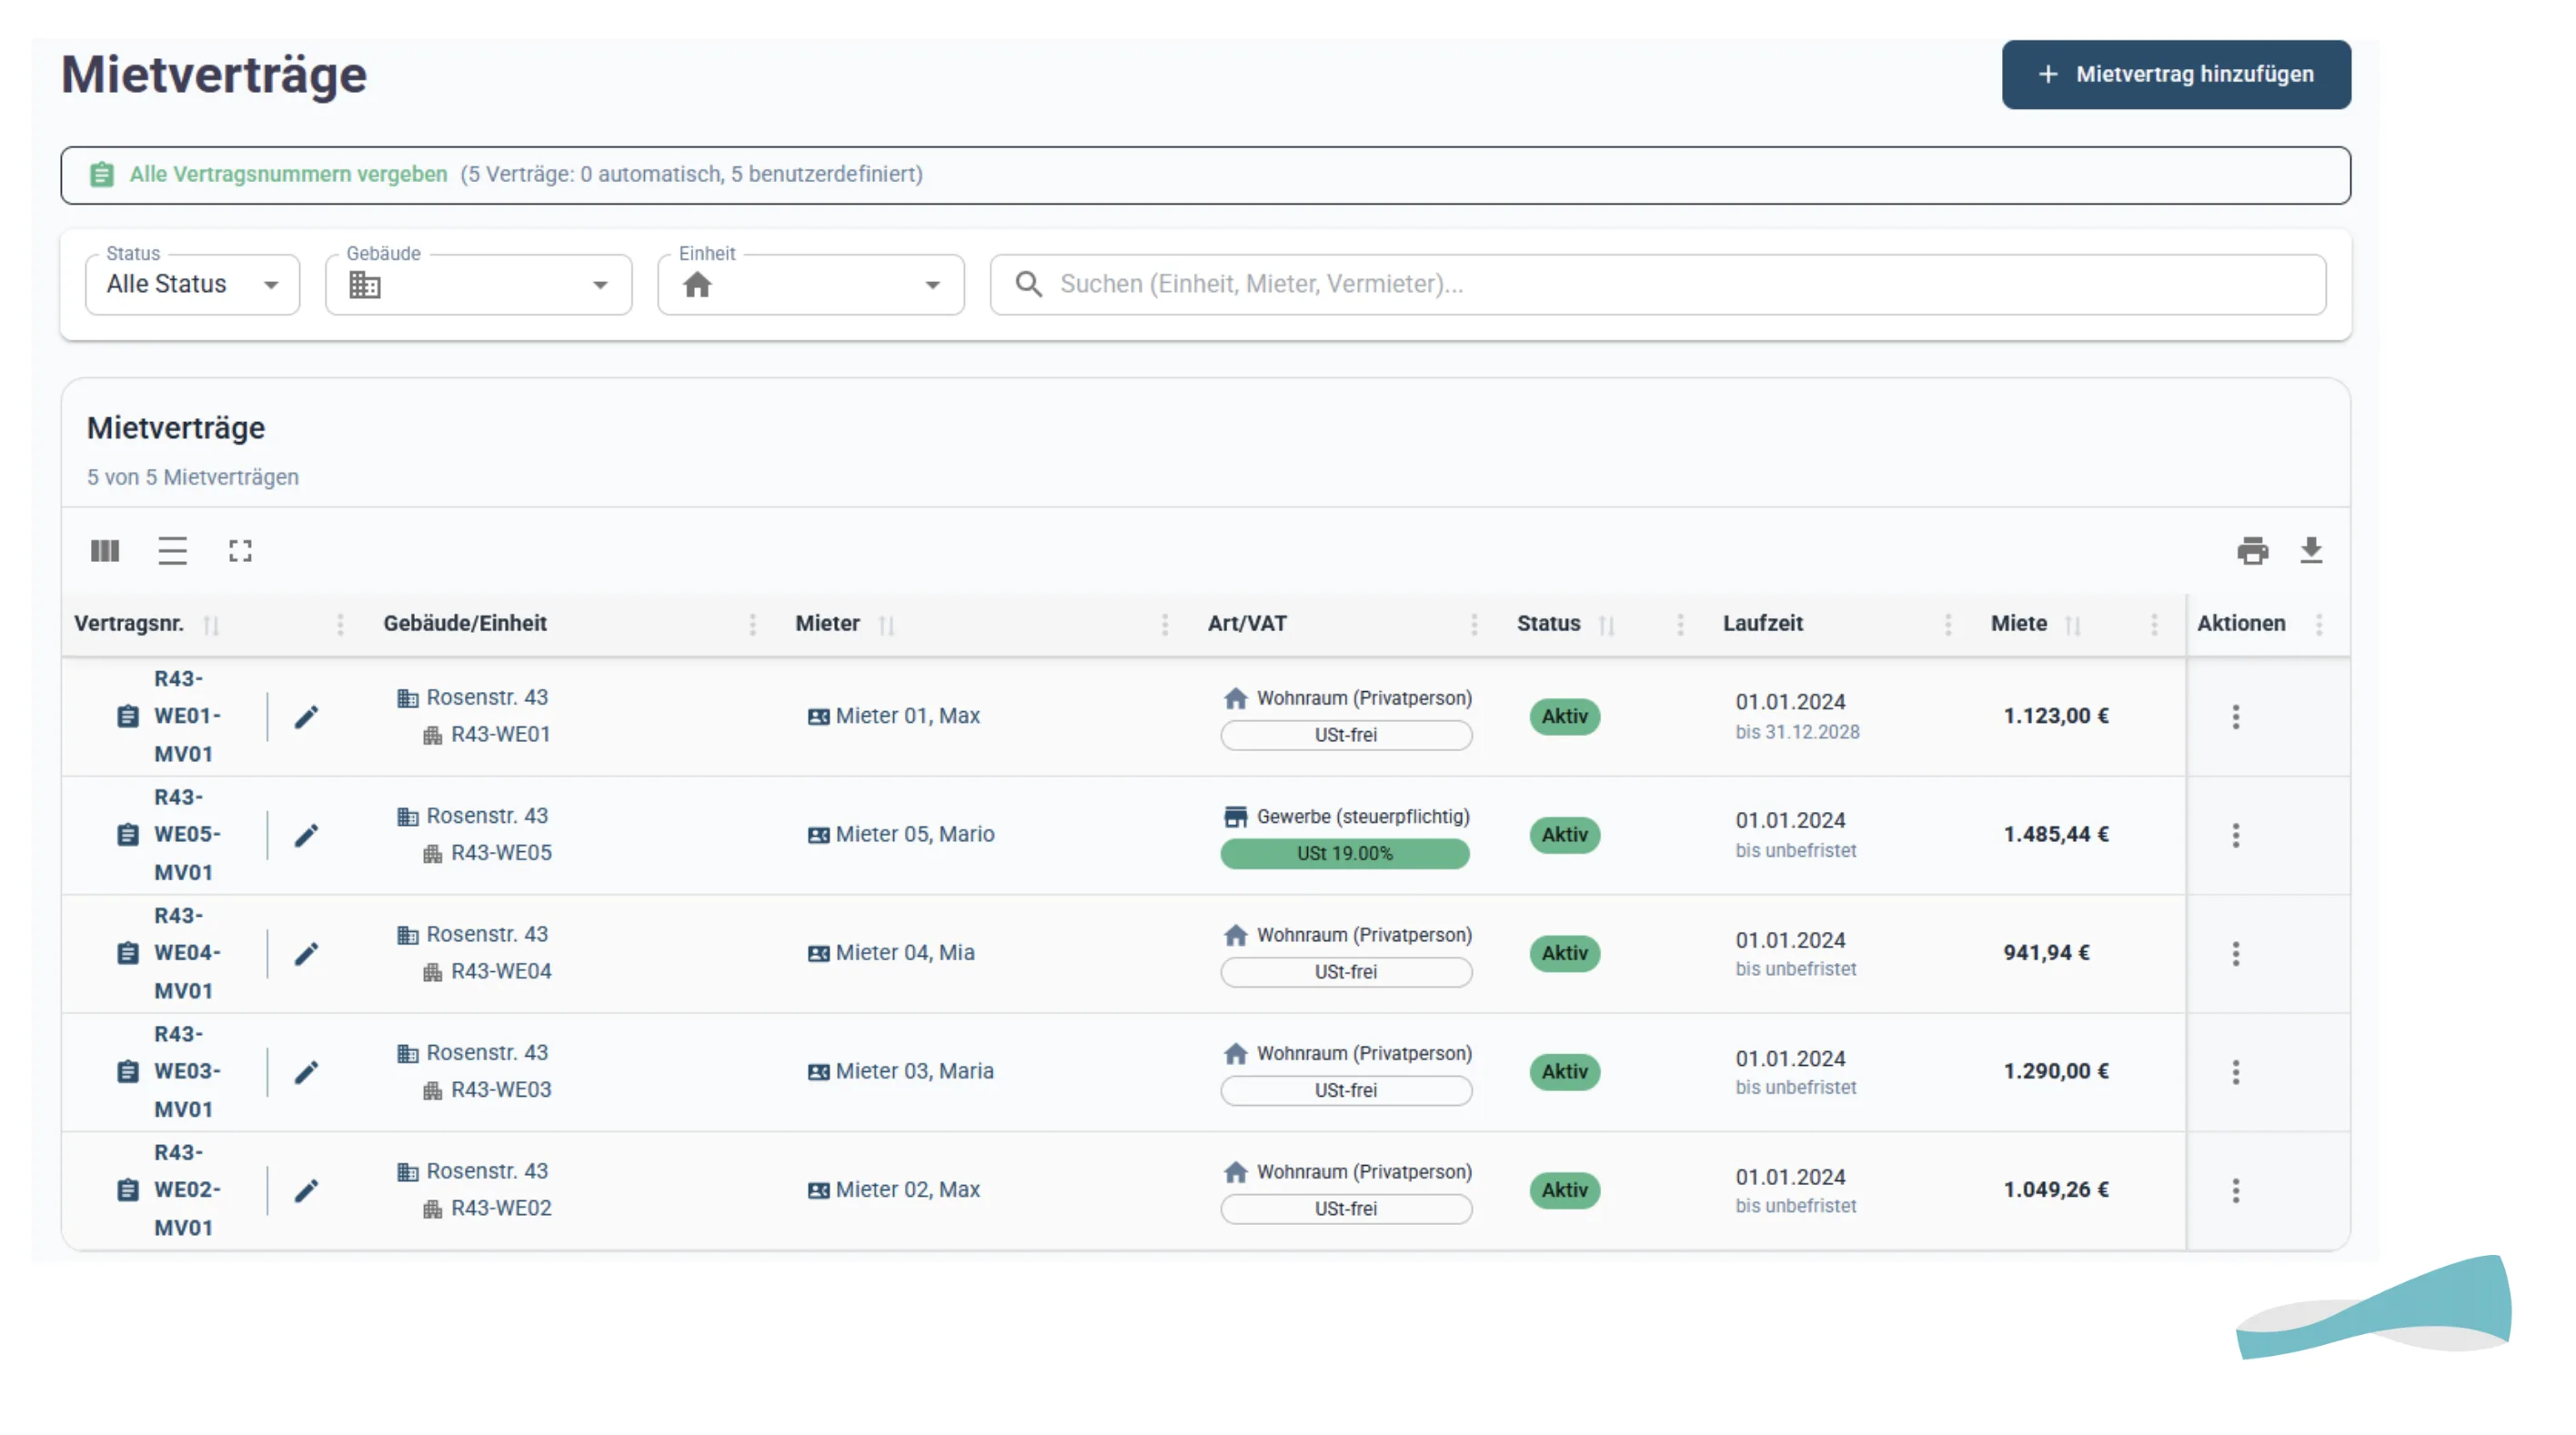Open Laufzeit column options menu
Viewport: 2576px width, 1435px height.
point(1947,624)
